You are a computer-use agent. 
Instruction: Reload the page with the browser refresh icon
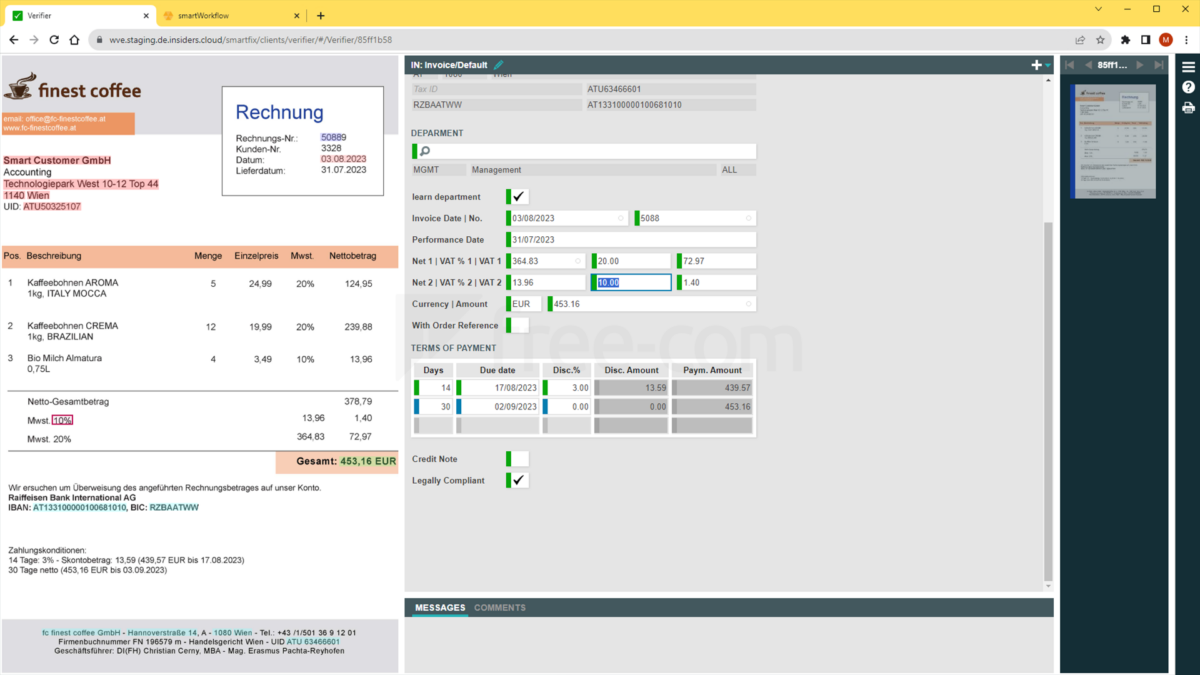53,38
